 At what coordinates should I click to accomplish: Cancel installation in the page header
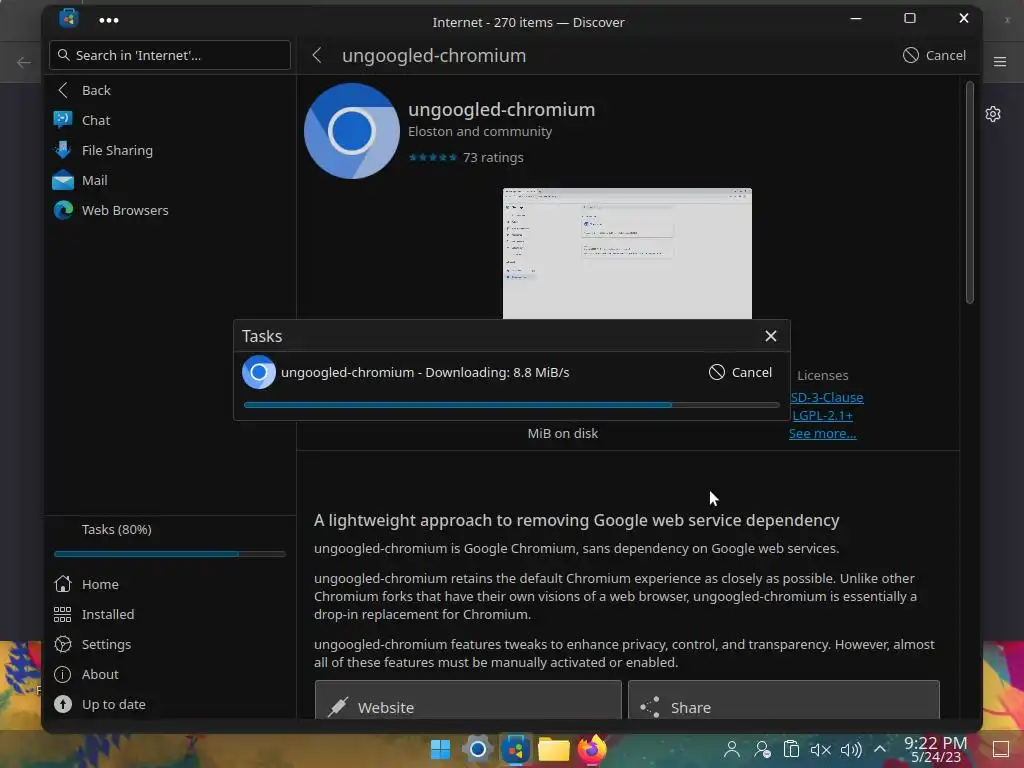[x=934, y=56]
